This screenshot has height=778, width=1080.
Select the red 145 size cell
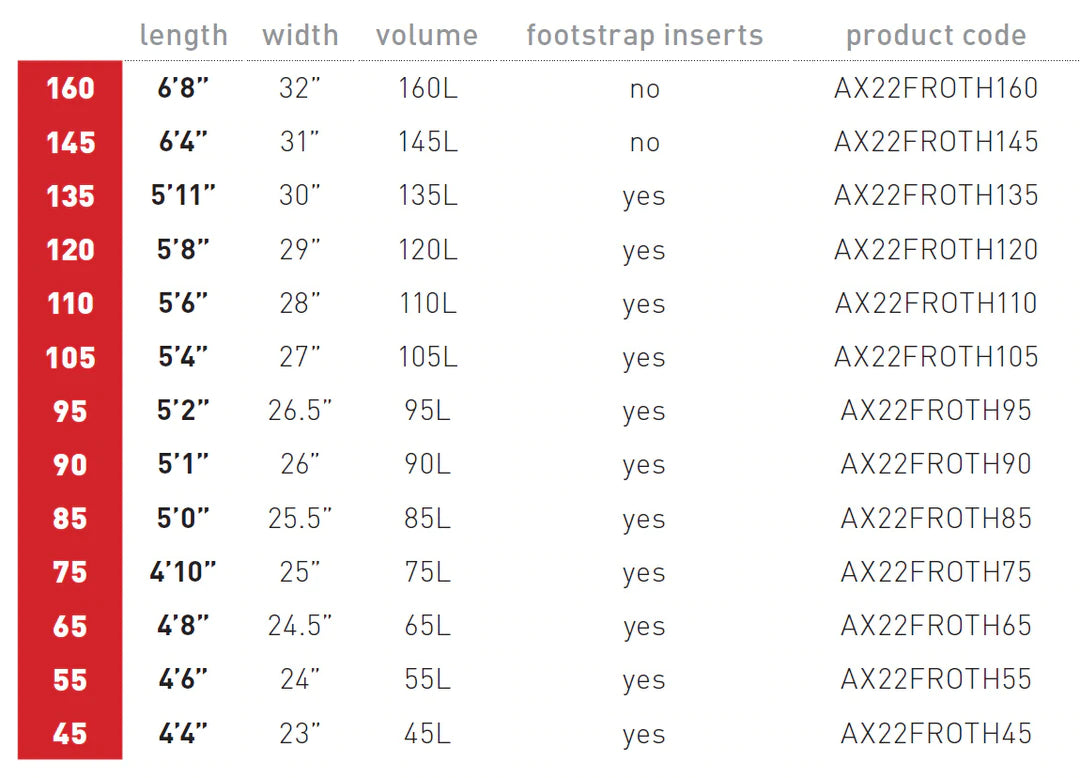click(70, 142)
